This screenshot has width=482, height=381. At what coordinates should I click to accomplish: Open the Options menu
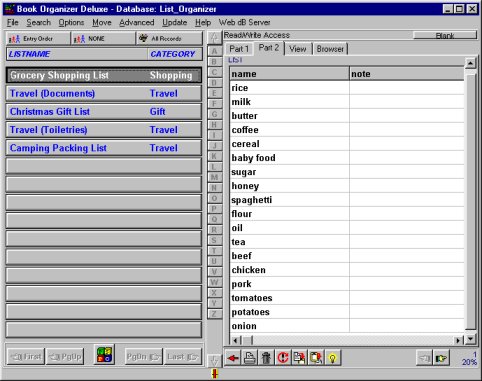tap(71, 23)
